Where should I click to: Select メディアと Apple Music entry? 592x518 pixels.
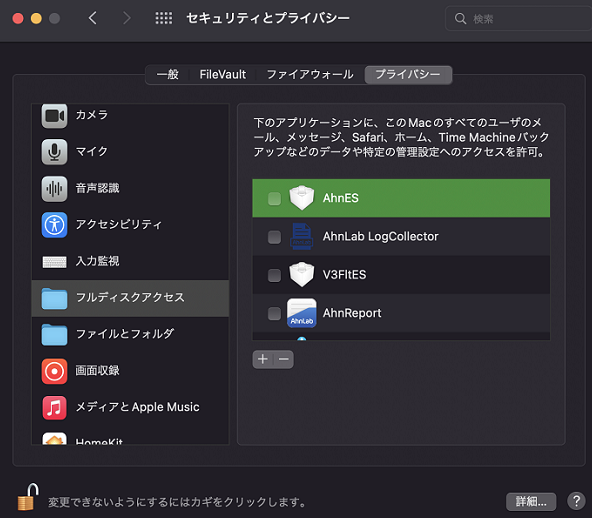click(130, 408)
